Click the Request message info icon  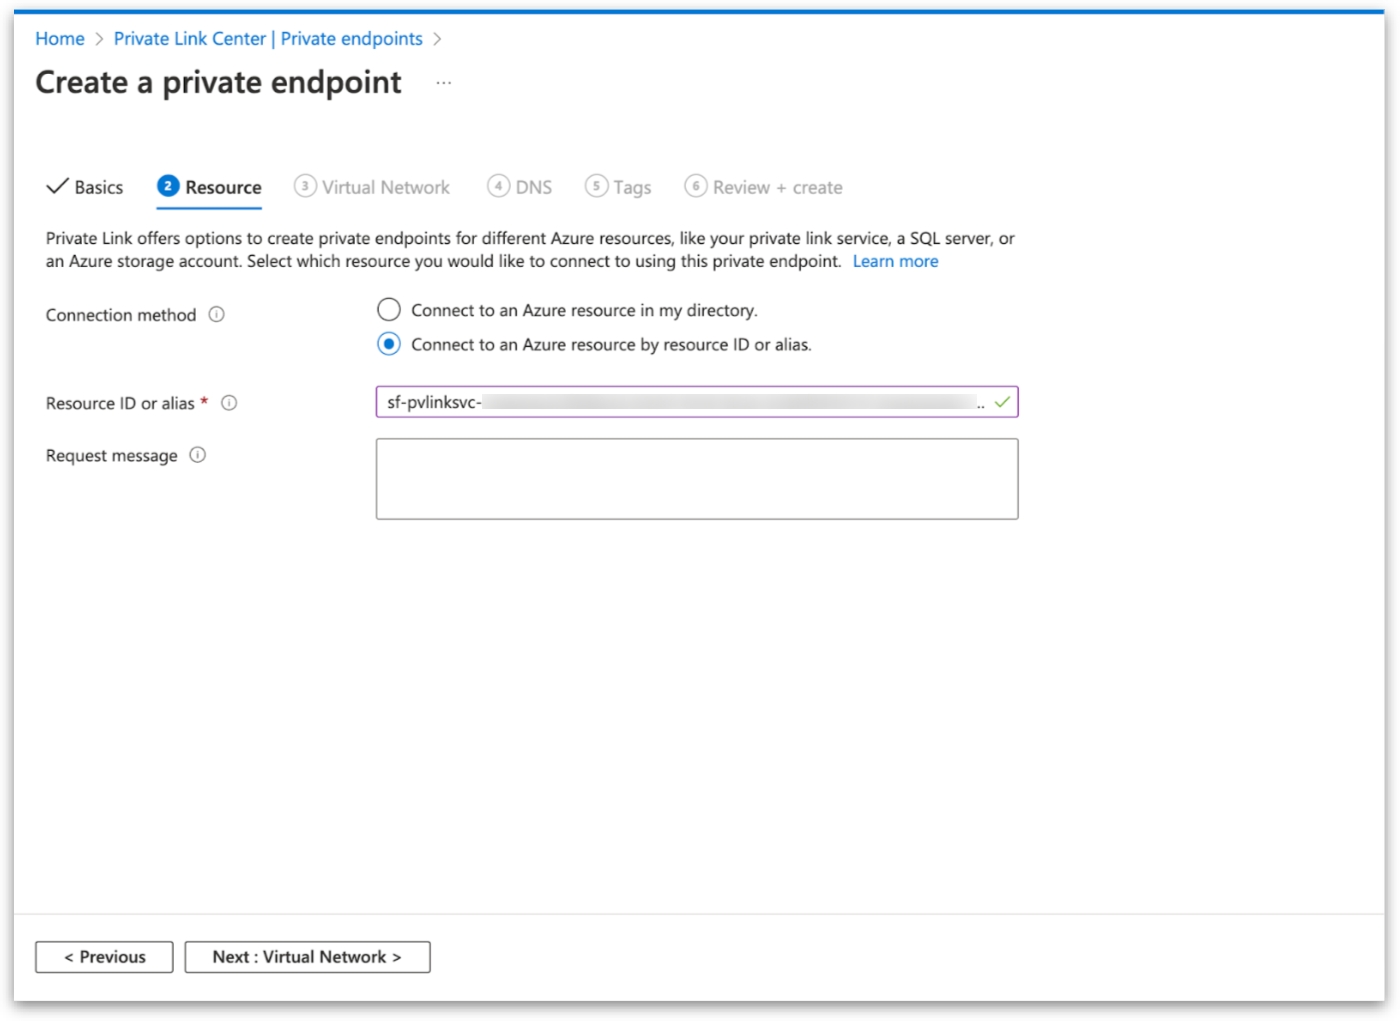pos(198,455)
